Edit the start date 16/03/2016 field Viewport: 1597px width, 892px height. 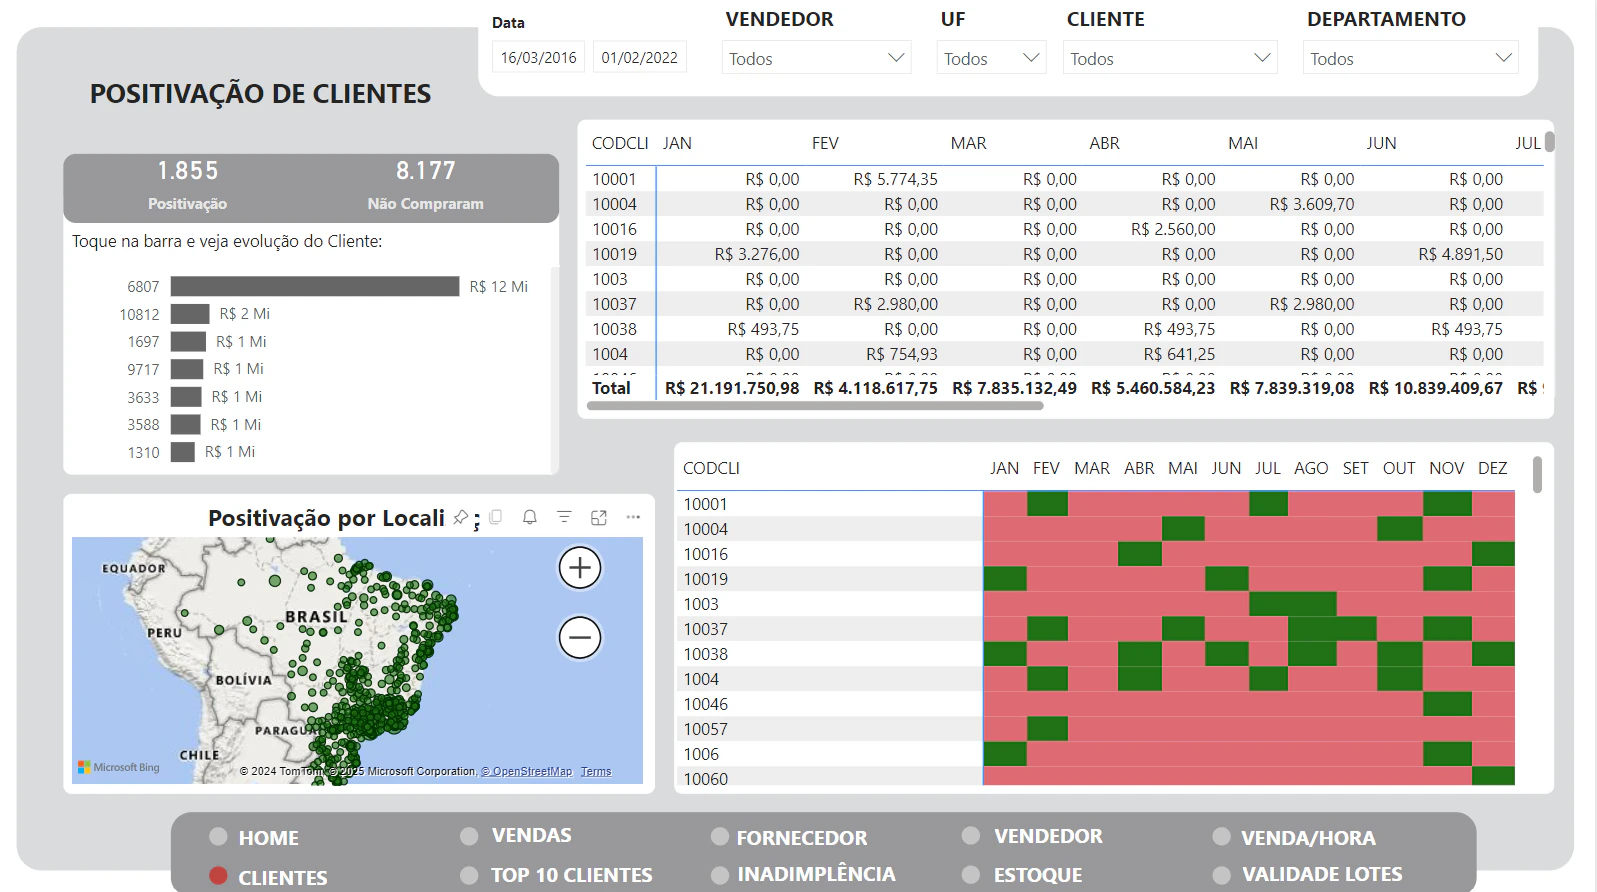[x=538, y=58]
